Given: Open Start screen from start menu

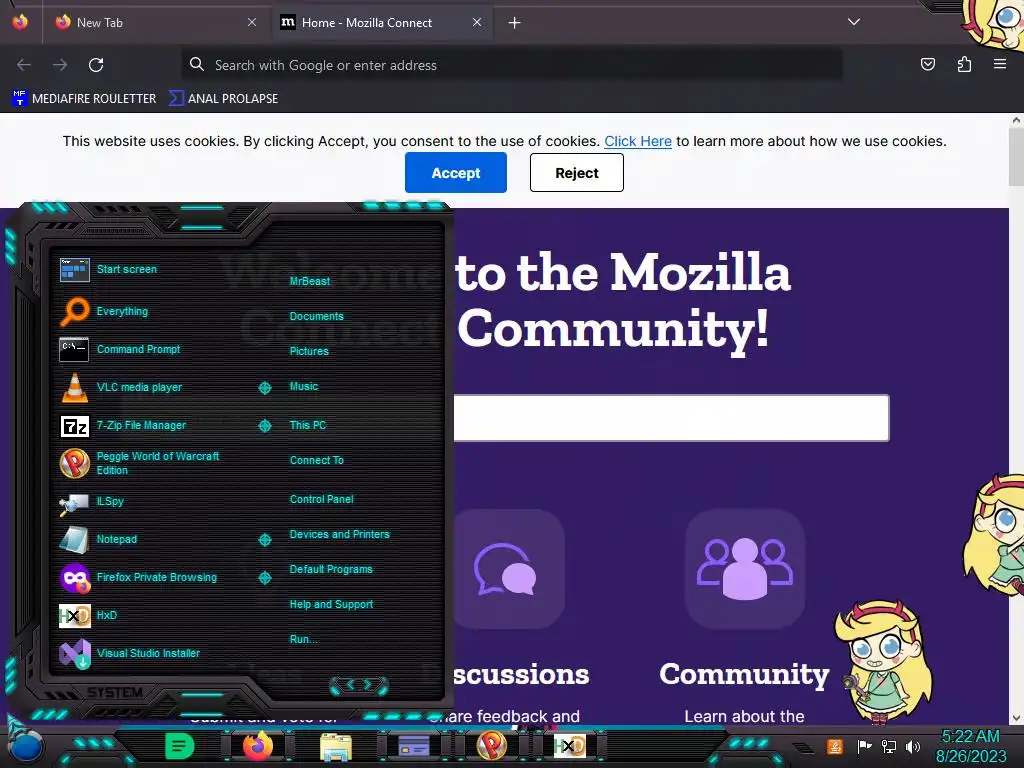Looking at the screenshot, I should pyautogui.click(x=127, y=269).
